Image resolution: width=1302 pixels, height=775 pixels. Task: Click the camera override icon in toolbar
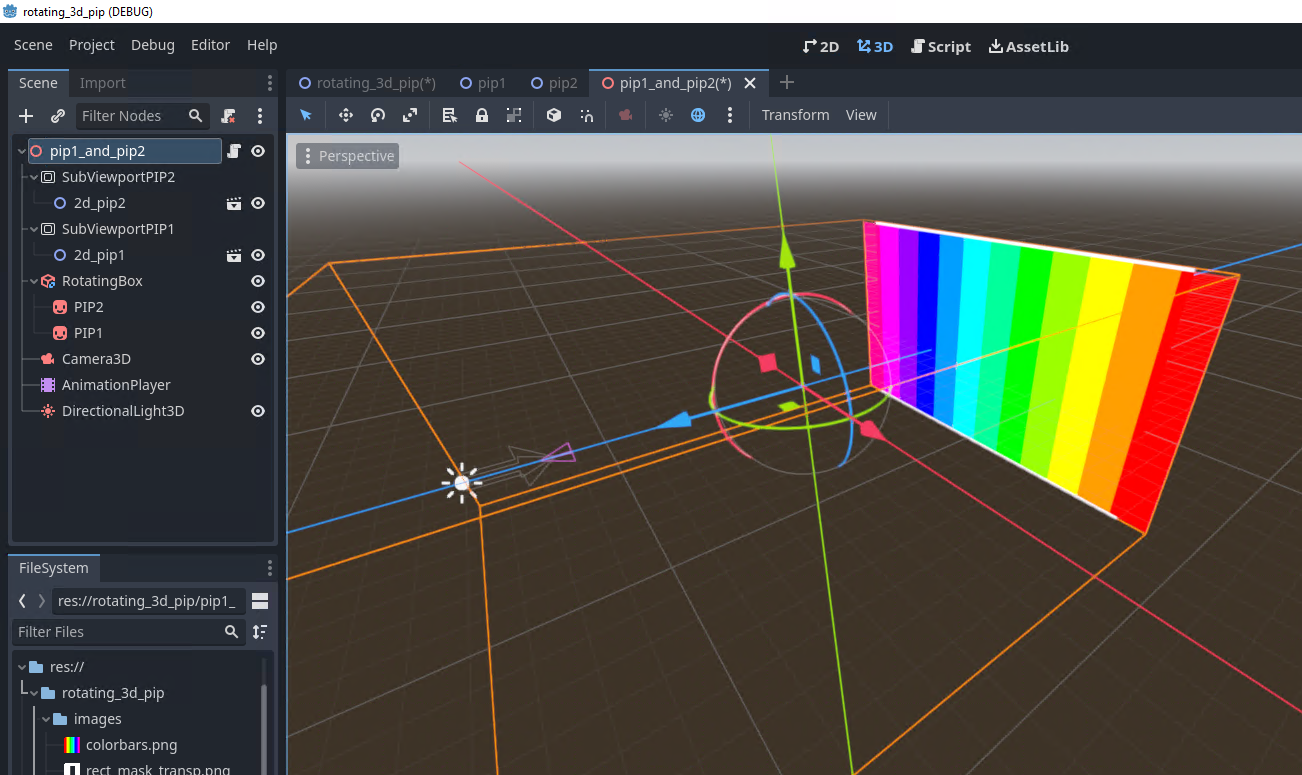tap(626, 115)
